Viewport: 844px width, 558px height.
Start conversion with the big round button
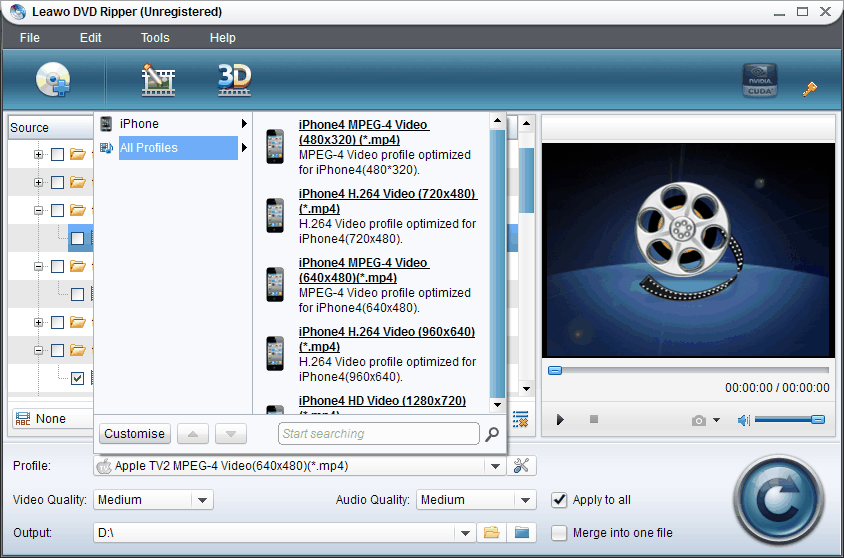[x=778, y=500]
